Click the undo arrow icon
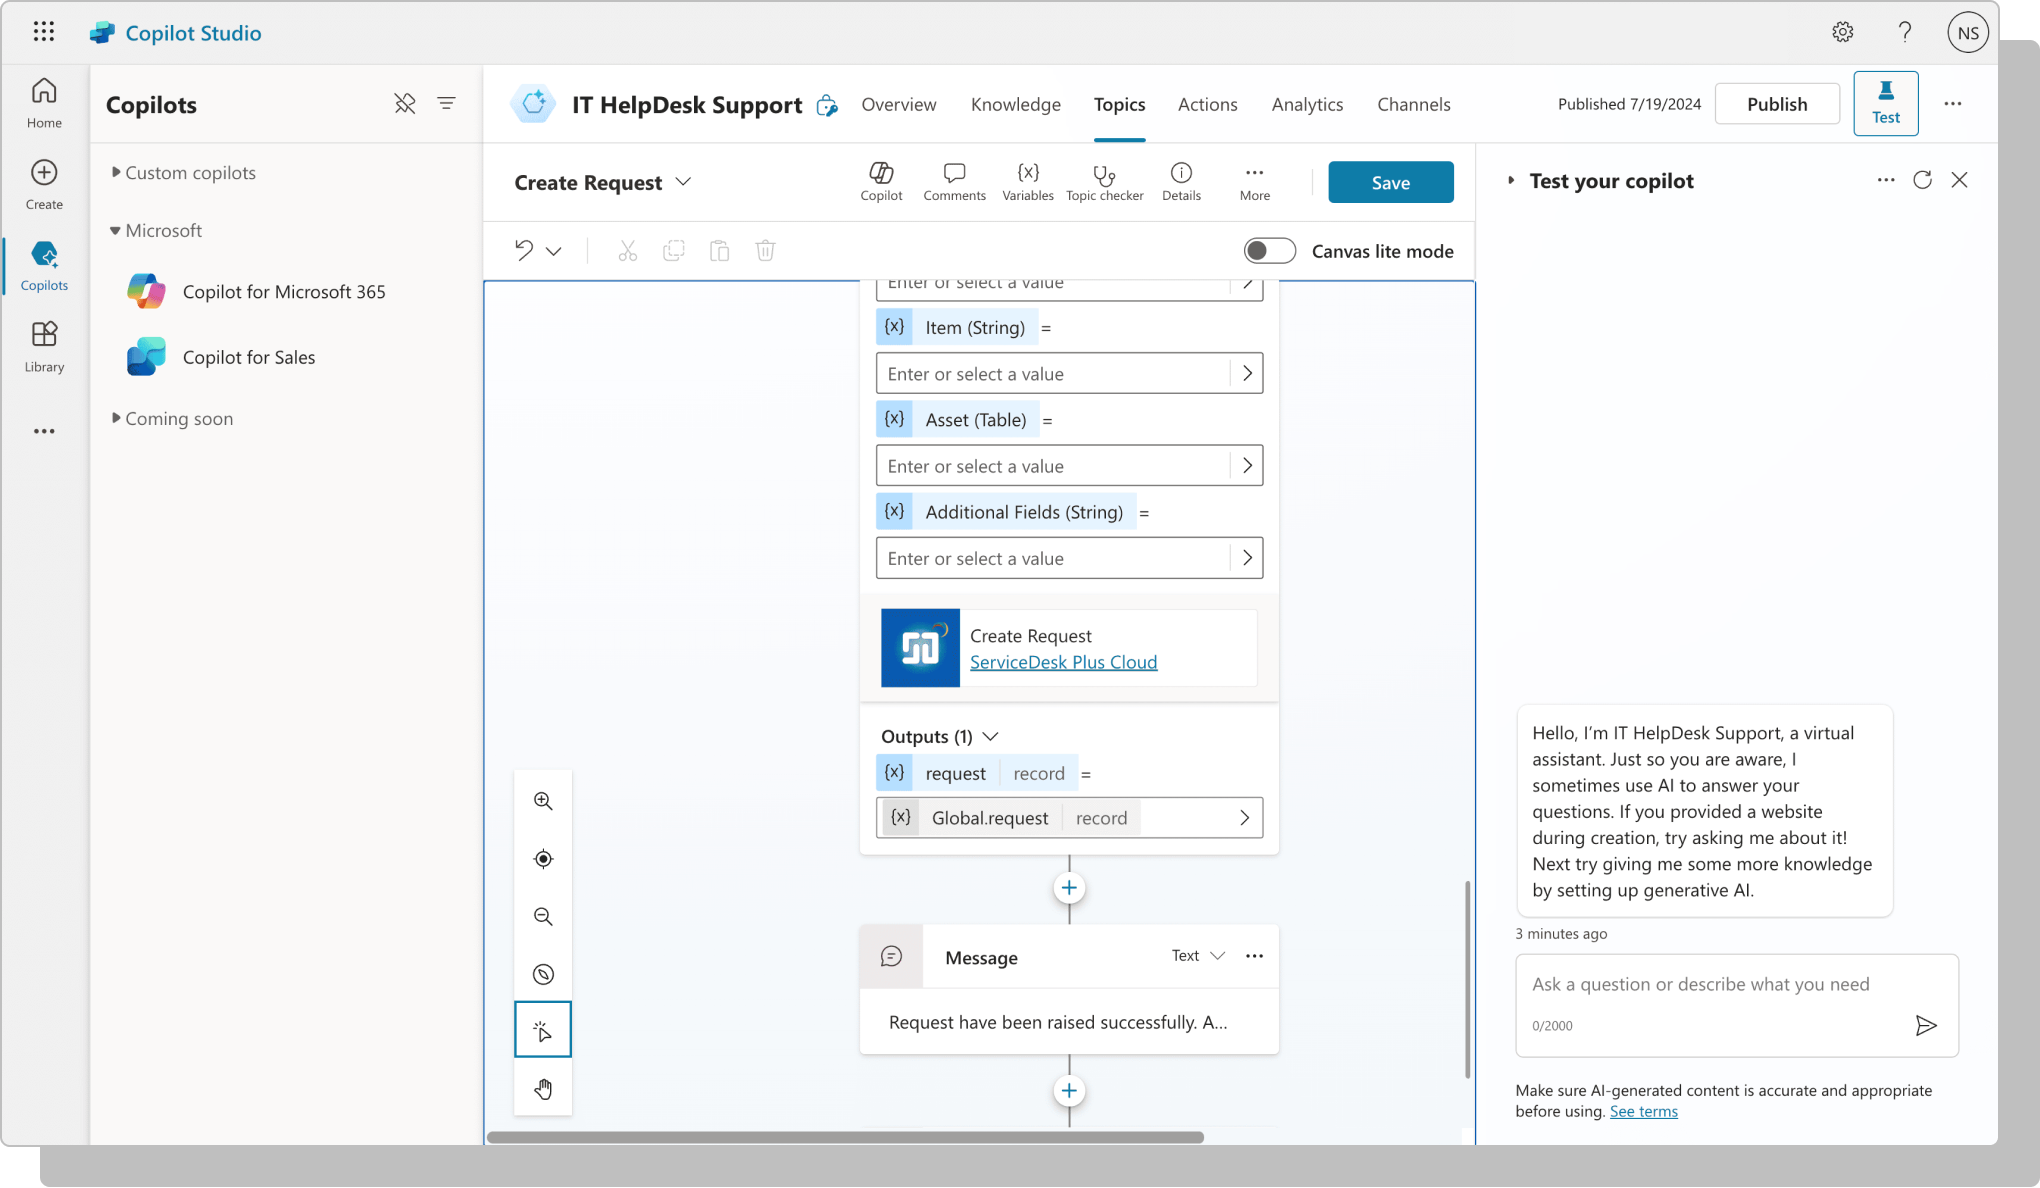2040x1188 pixels. click(523, 250)
